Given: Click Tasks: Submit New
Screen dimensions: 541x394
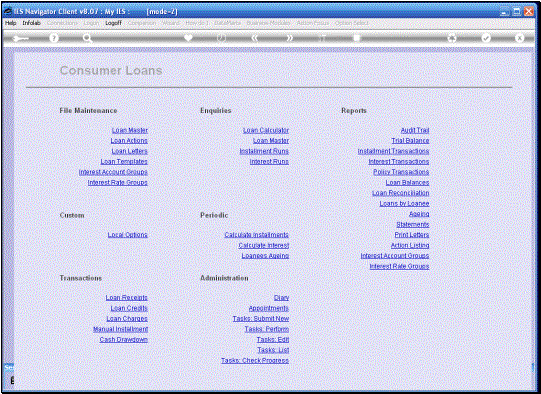Looking at the screenshot, I should click(261, 318).
